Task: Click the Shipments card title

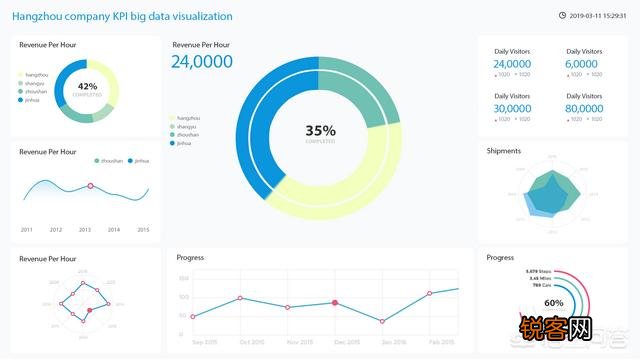Action: click(x=504, y=151)
